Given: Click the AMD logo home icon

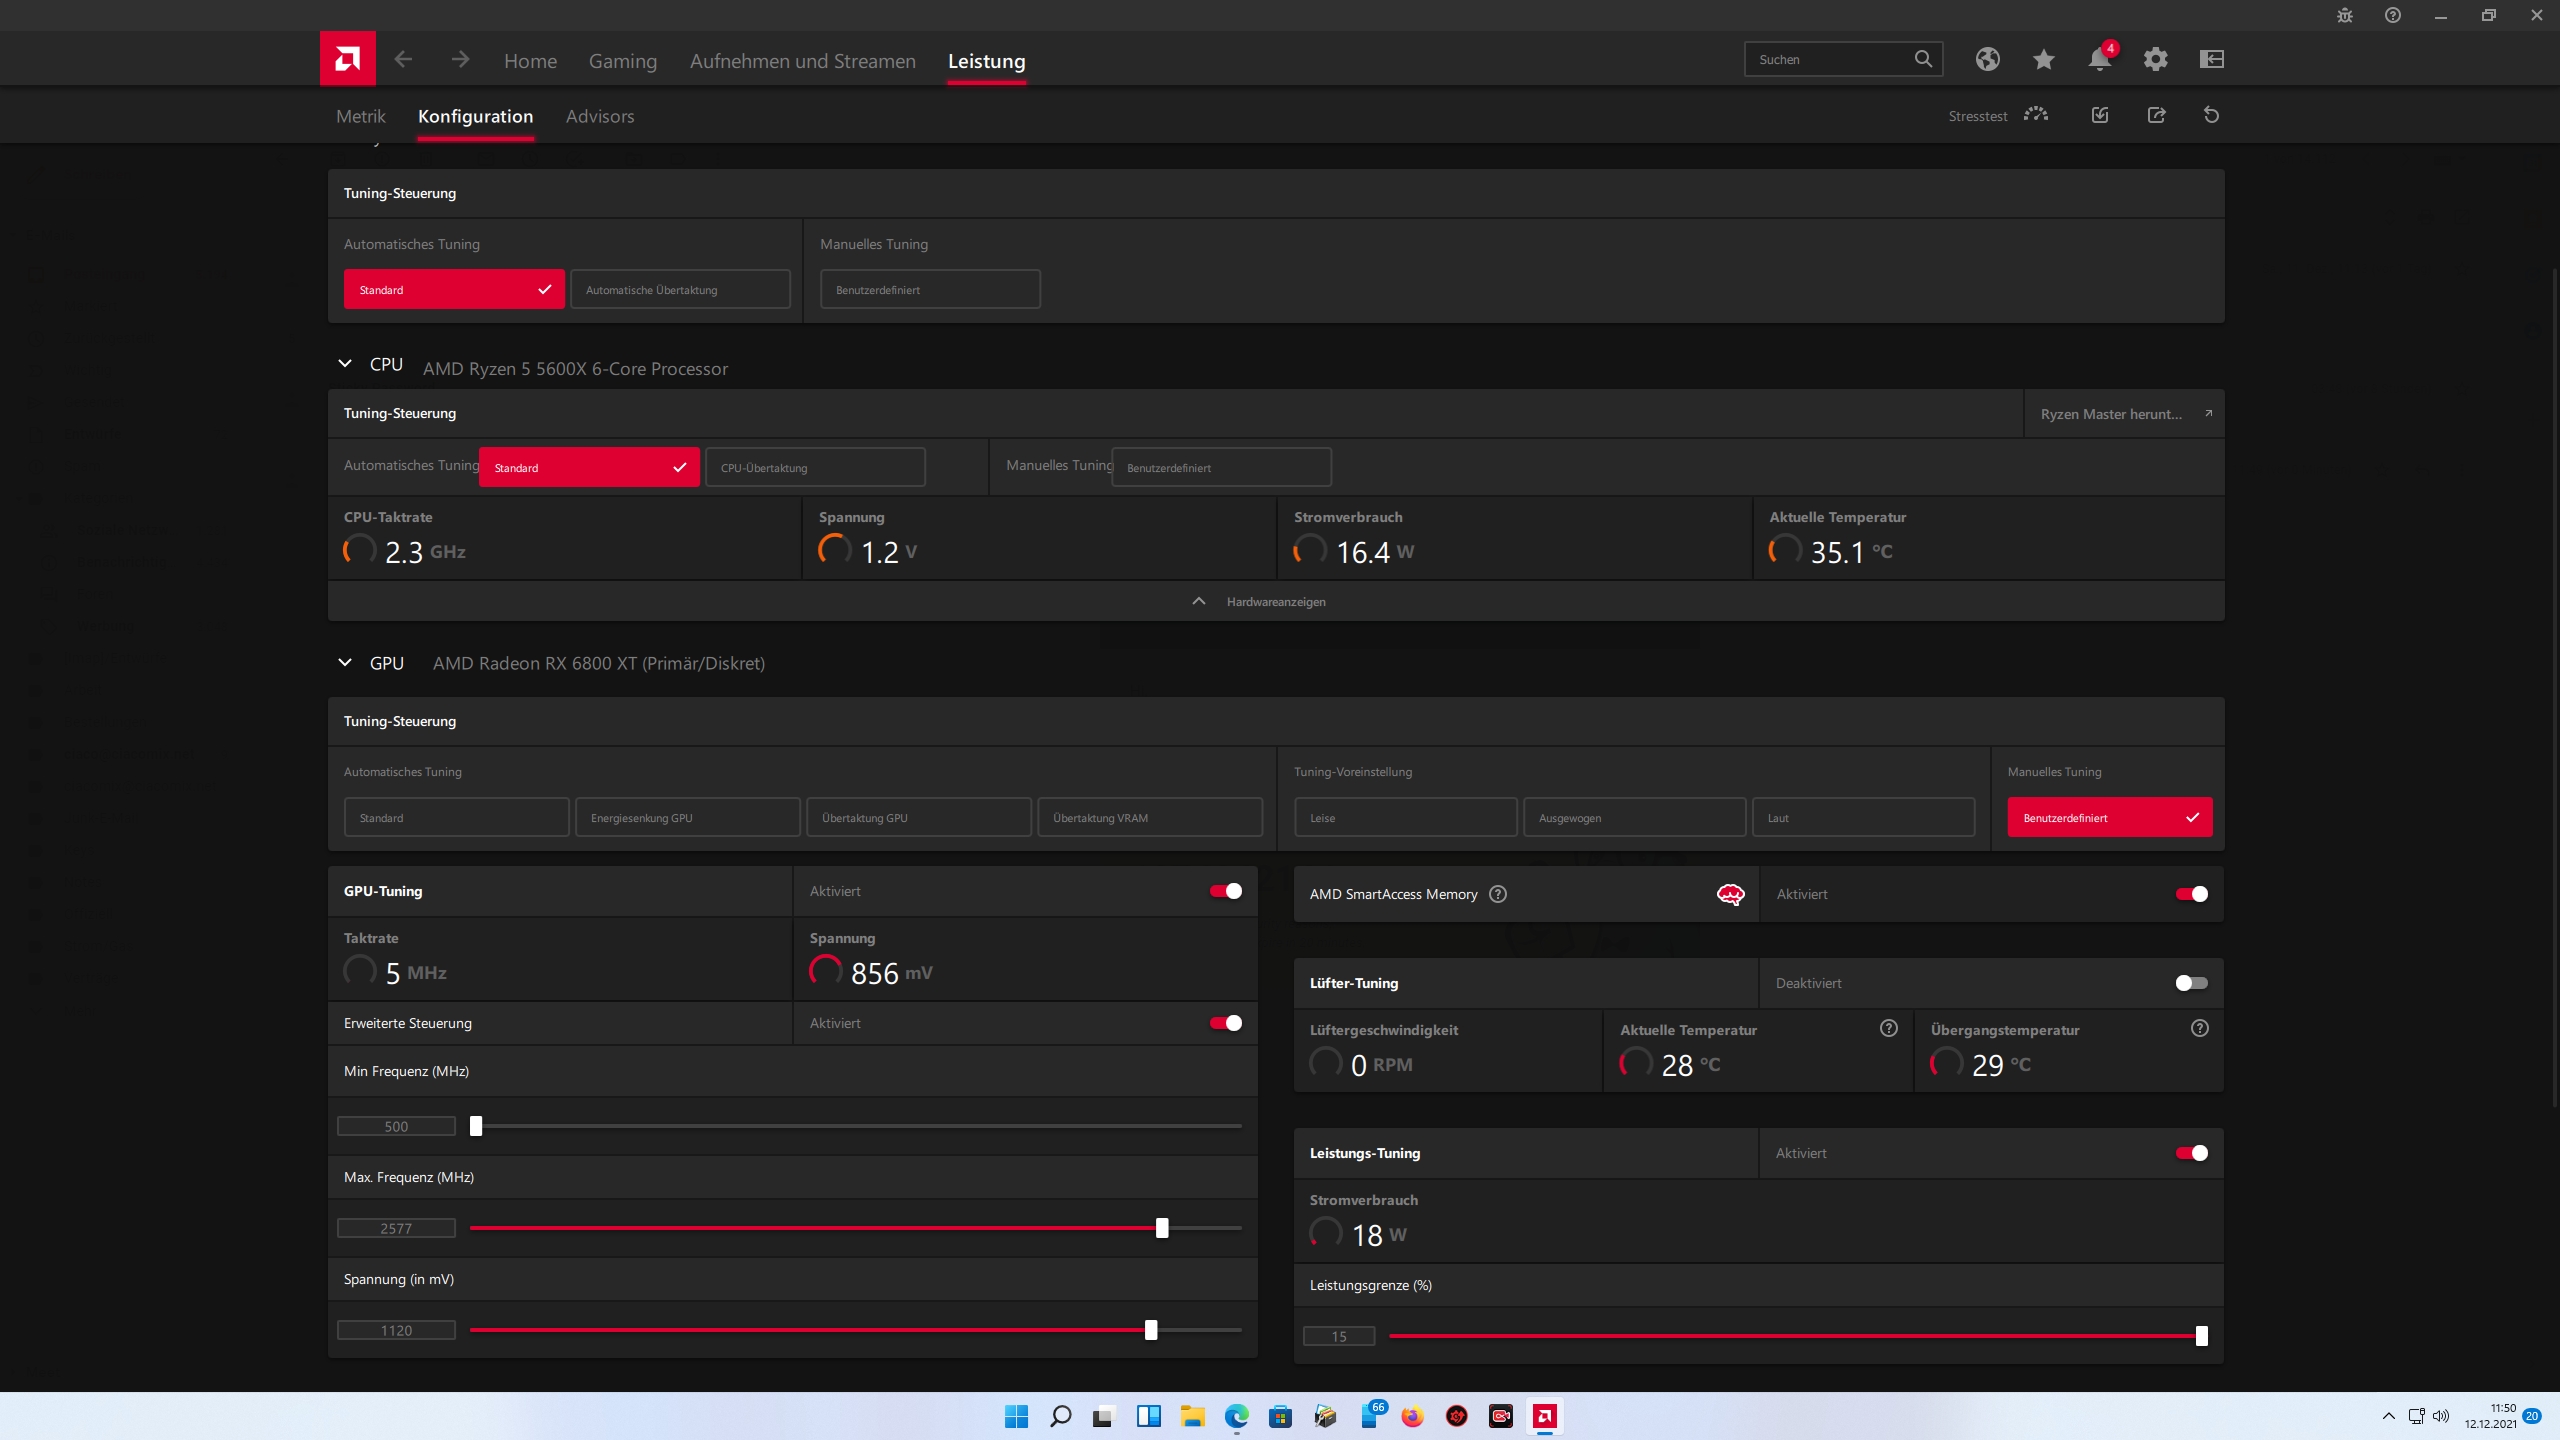Looking at the screenshot, I should pos(347,59).
